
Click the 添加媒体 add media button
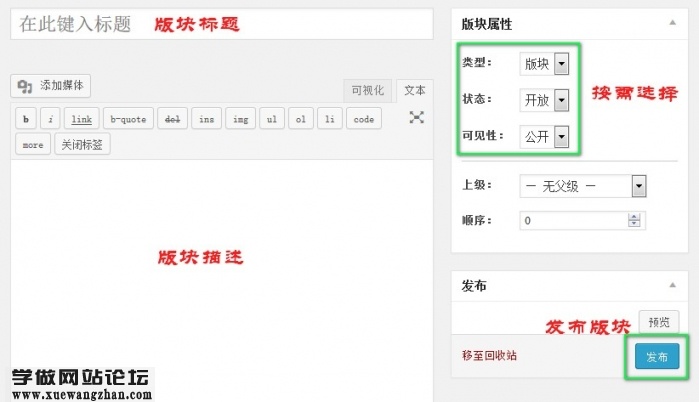click(x=50, y=86)
